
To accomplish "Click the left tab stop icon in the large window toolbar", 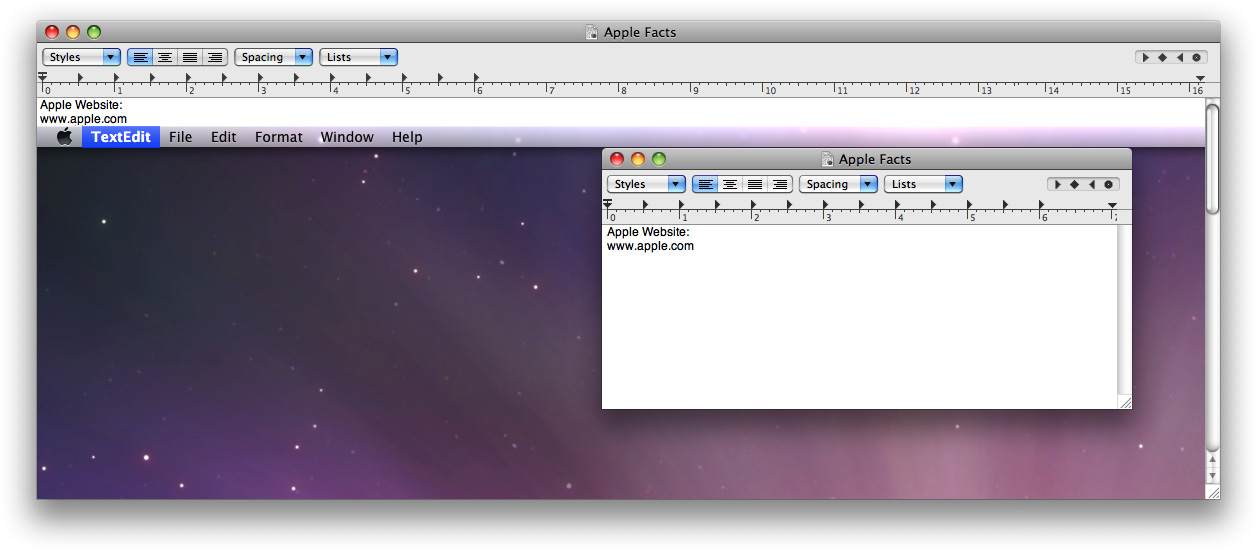I will pyautogui.click(x=1145, y=58).
